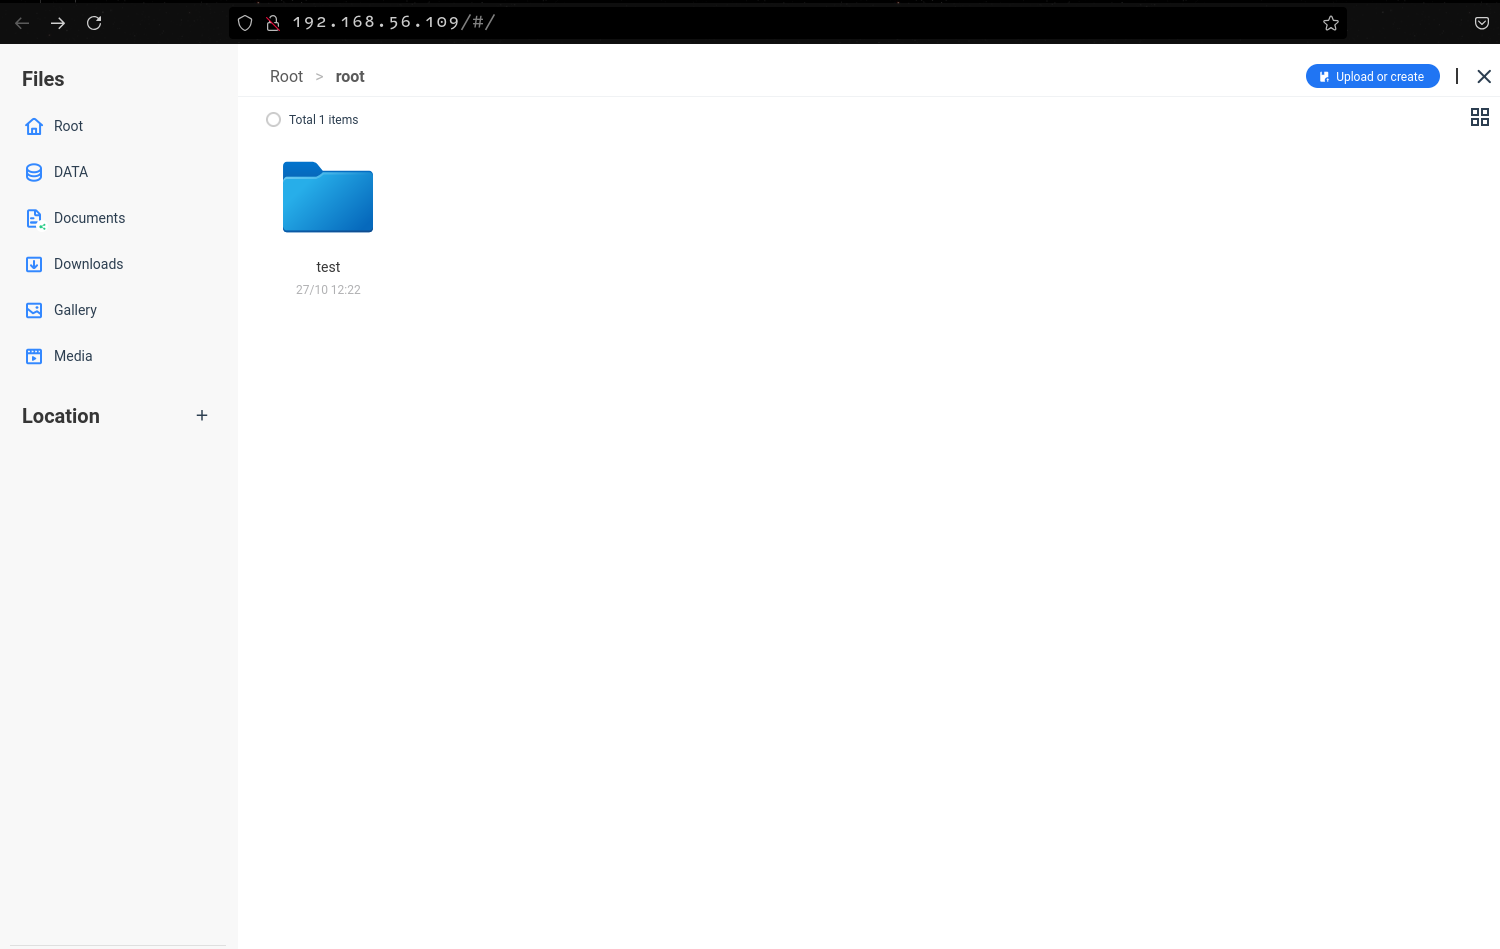Show tracking protection shield info

click(245, 22)
